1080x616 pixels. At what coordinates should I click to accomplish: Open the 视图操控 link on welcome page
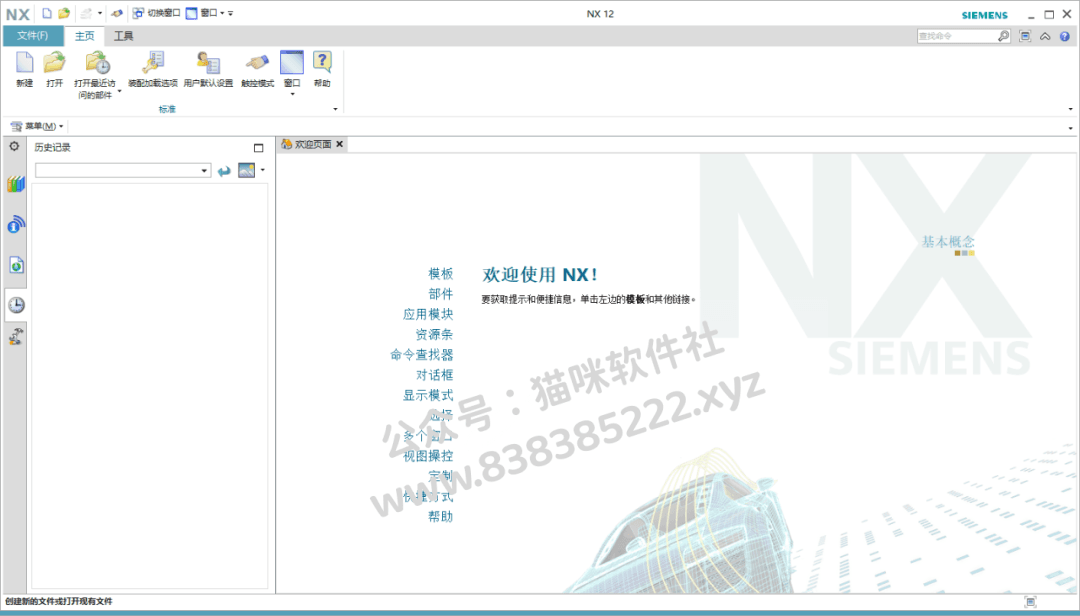[428, 455]
